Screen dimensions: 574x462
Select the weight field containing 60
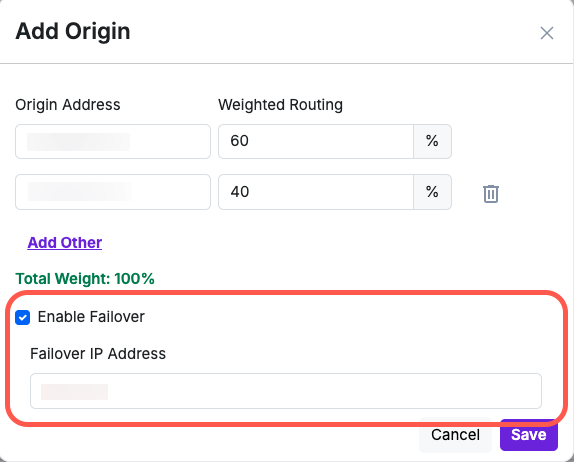(316, 141)
